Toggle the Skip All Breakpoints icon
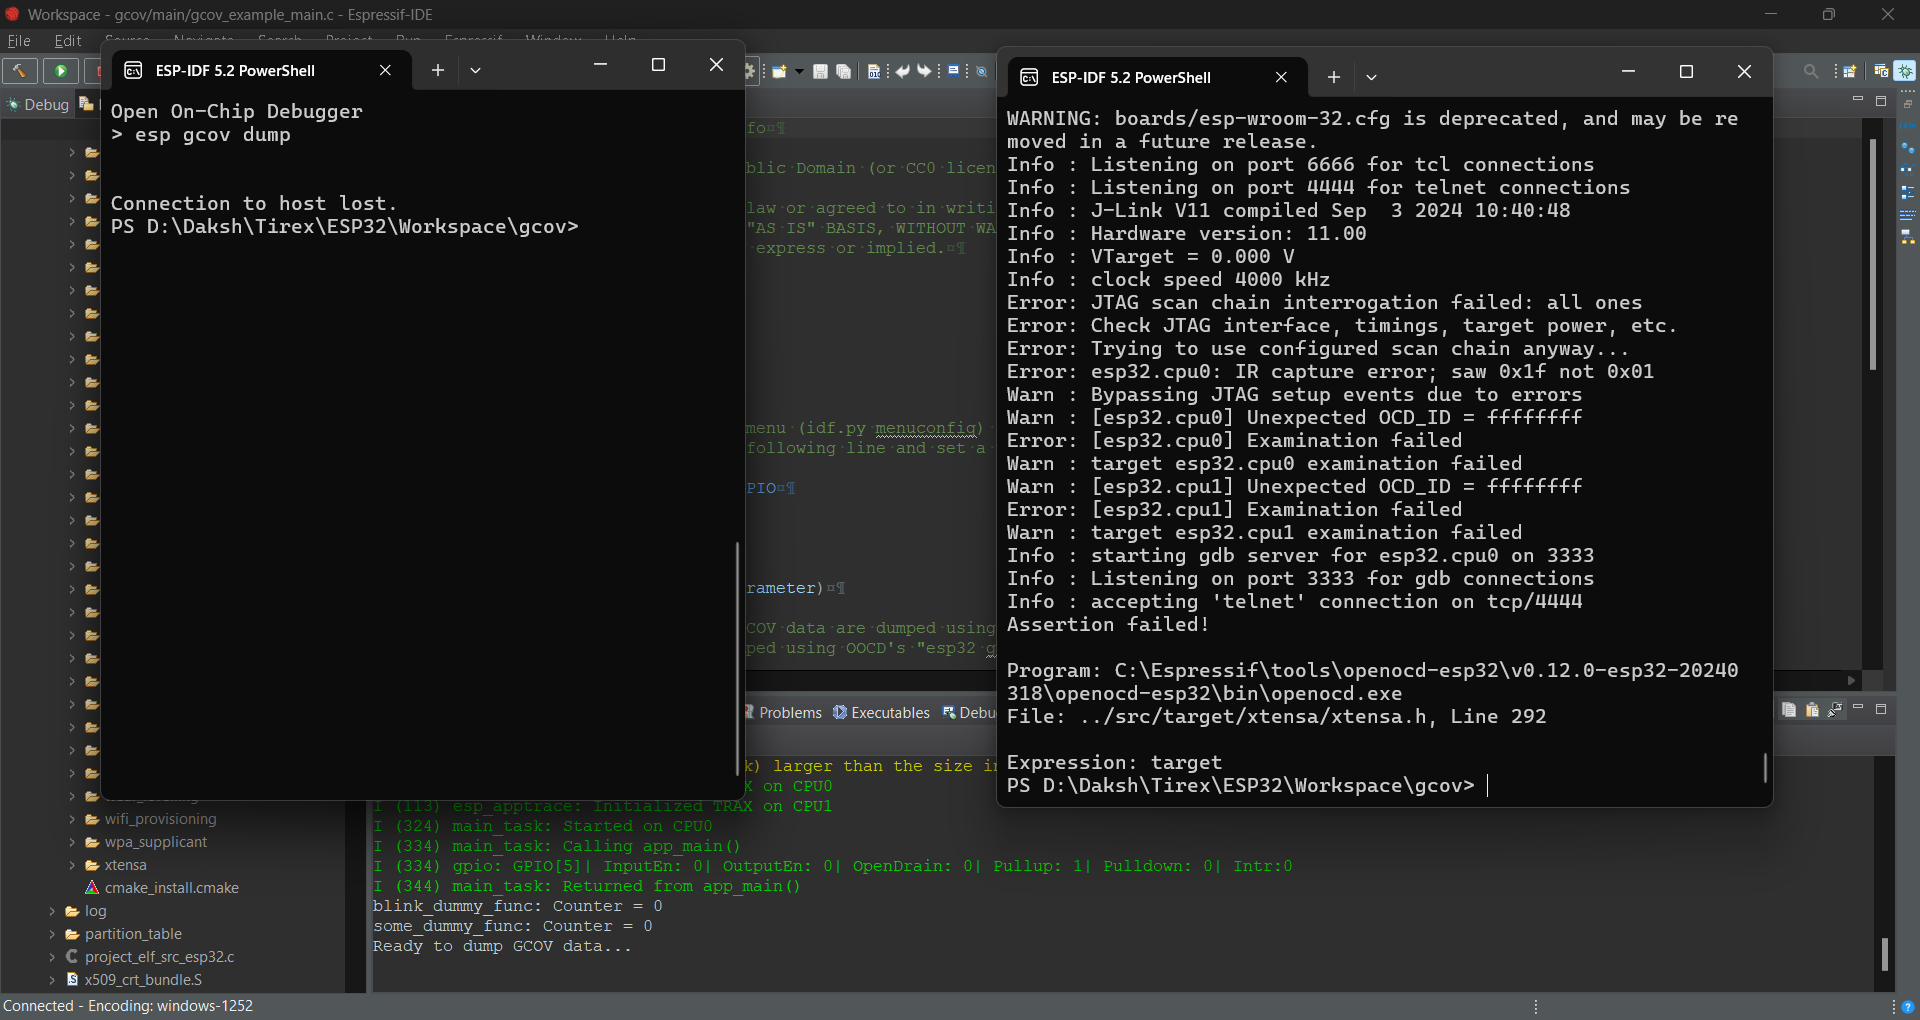 click(x=982, y=71)
